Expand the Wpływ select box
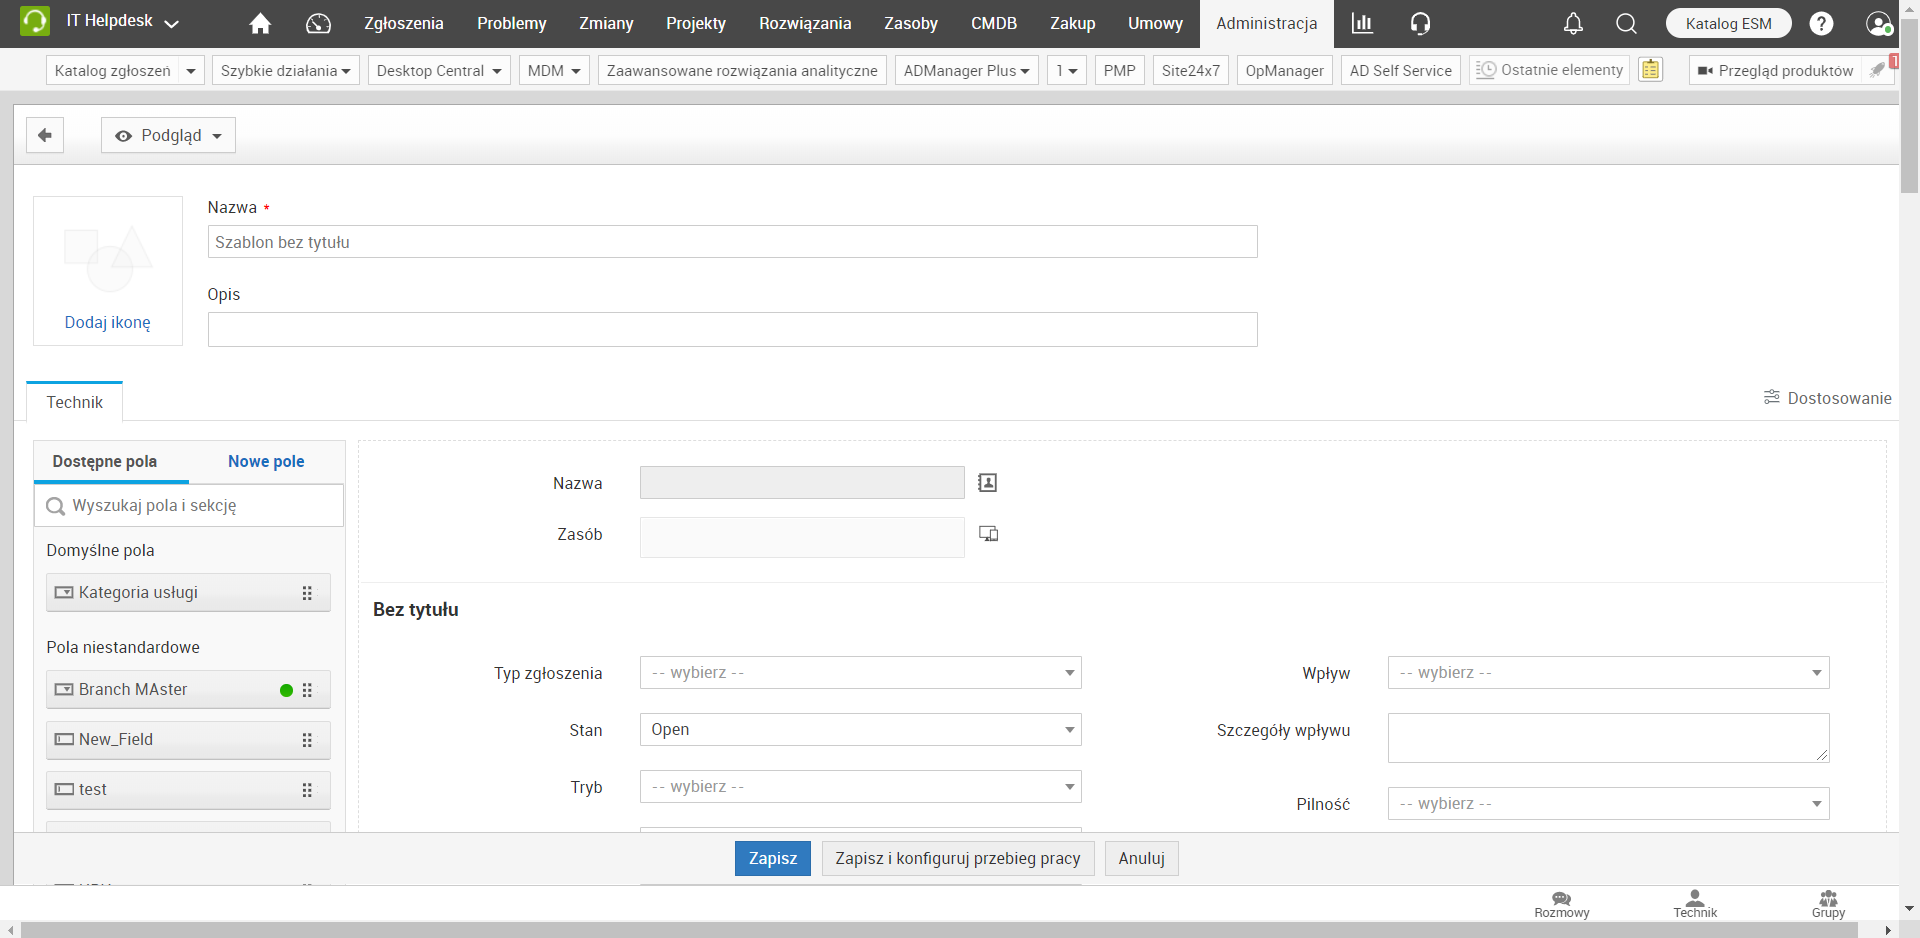 (1608, 673)
